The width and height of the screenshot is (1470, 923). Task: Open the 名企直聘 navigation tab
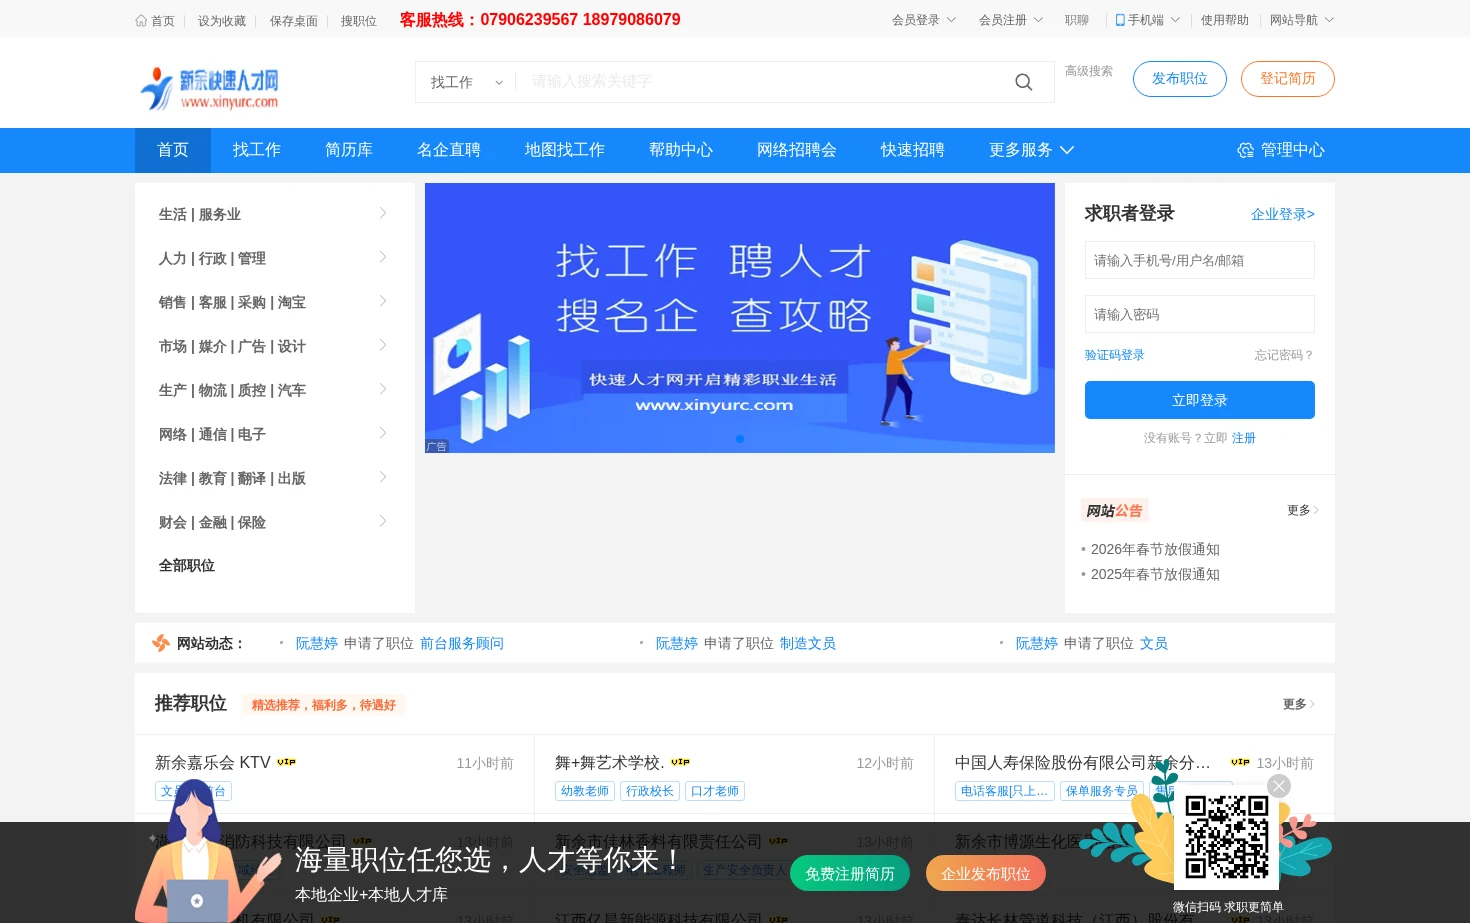click(449, 150)
